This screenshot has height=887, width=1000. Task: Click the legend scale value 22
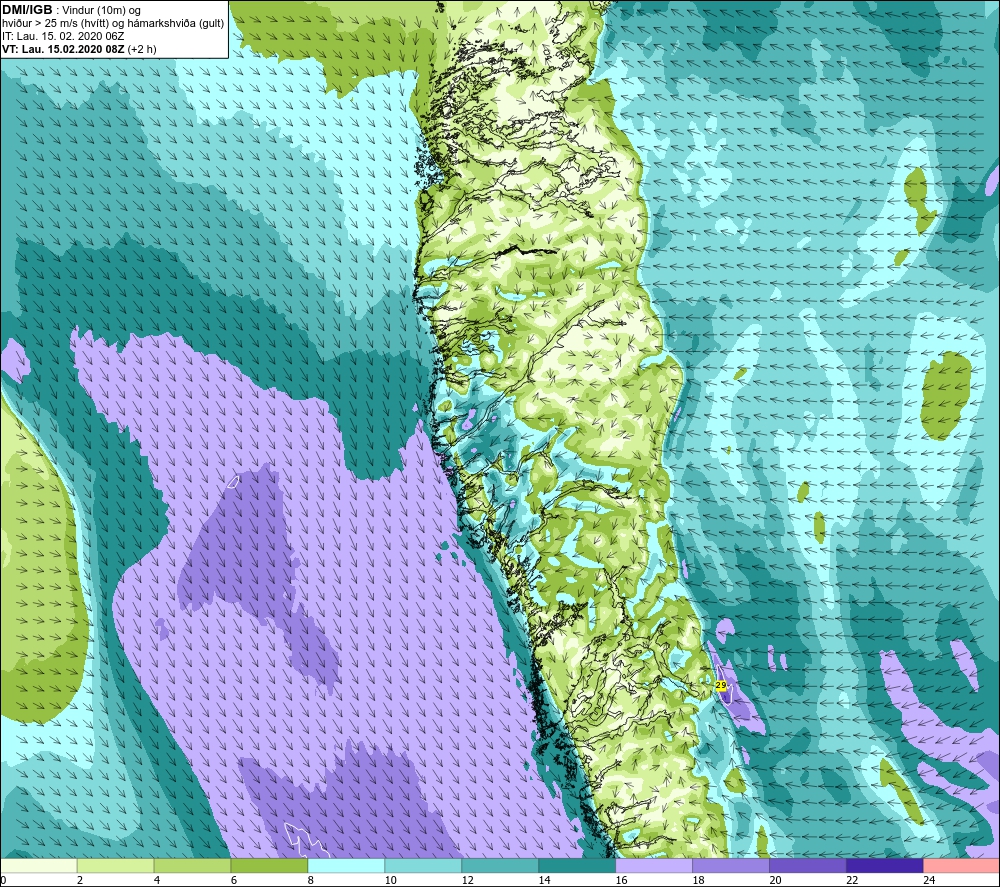[852, 880]
